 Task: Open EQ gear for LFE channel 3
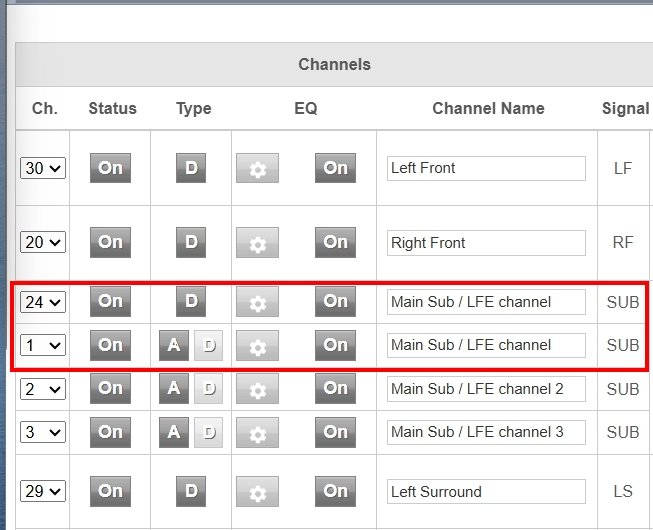pyautogui.click(x=257, y=432)
